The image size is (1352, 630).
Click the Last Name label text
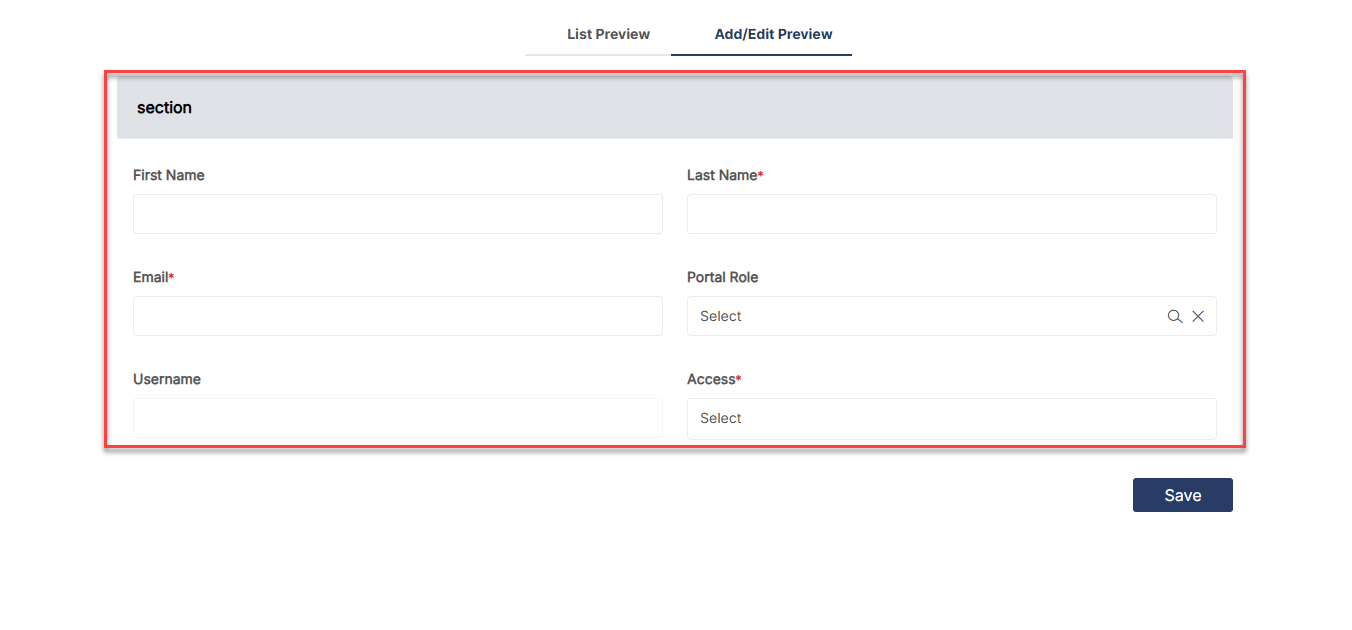pyautogui.click(x=721, y=175)
